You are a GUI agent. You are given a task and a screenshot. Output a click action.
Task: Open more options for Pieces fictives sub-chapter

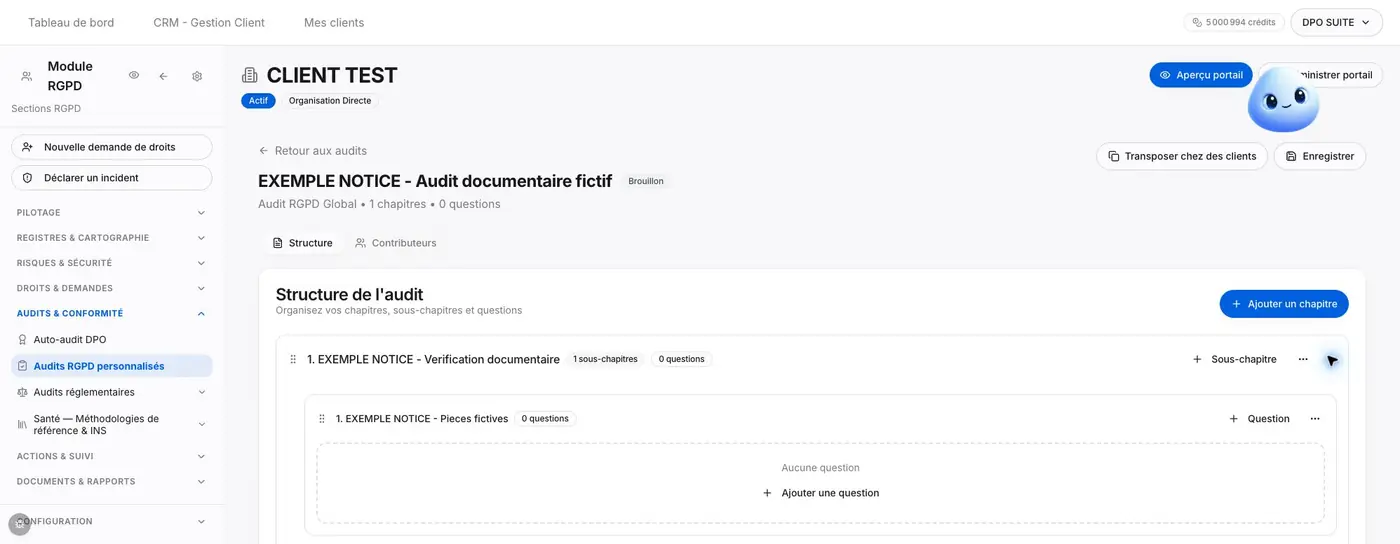[x=1315, y=419]
